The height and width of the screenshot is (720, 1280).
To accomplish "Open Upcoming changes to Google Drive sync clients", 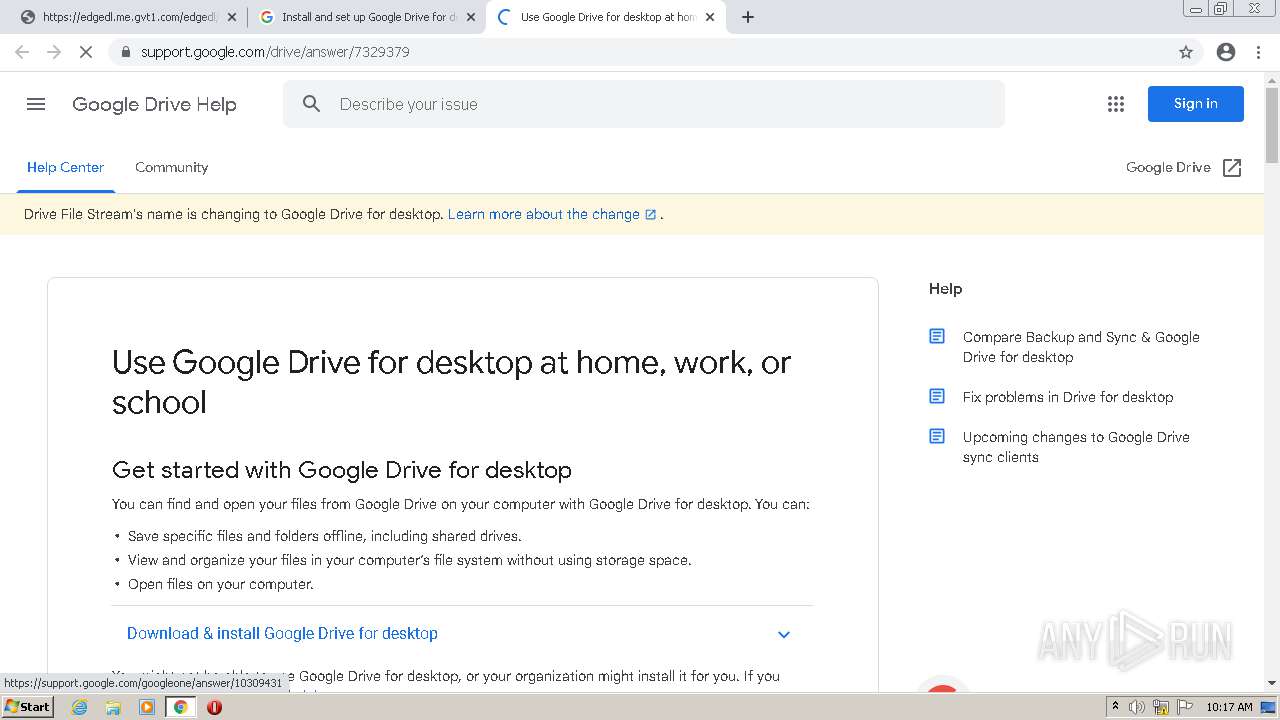I will [1076, 447].
